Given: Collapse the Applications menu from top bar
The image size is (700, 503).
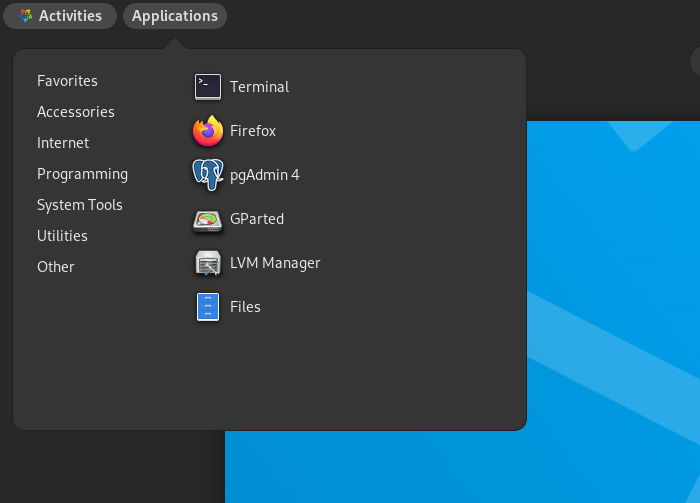Looking at the screenshot, I should [175, 16].
